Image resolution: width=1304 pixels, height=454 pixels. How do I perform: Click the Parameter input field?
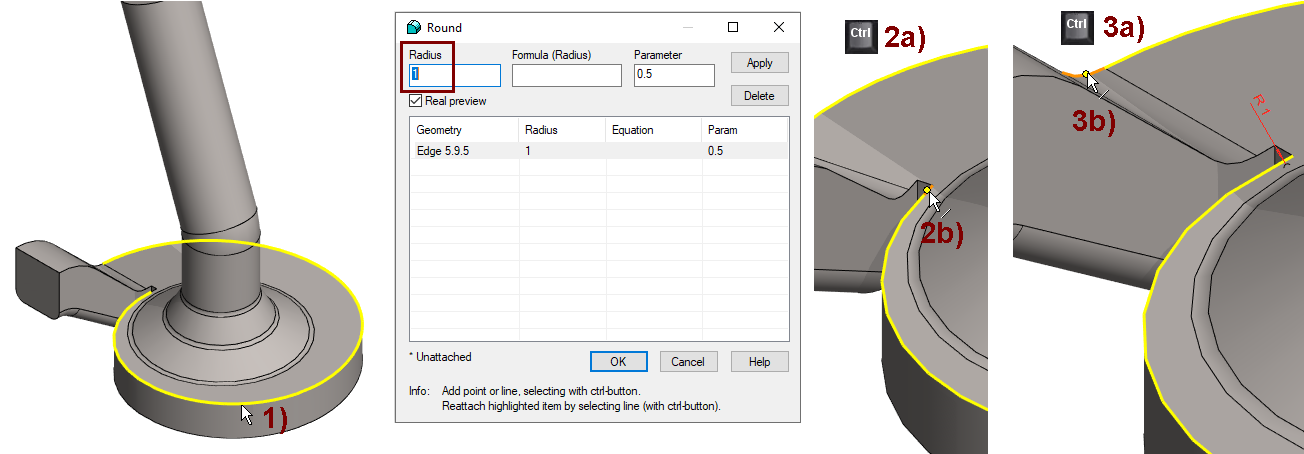pyautogui.click(x=674, y=75)
